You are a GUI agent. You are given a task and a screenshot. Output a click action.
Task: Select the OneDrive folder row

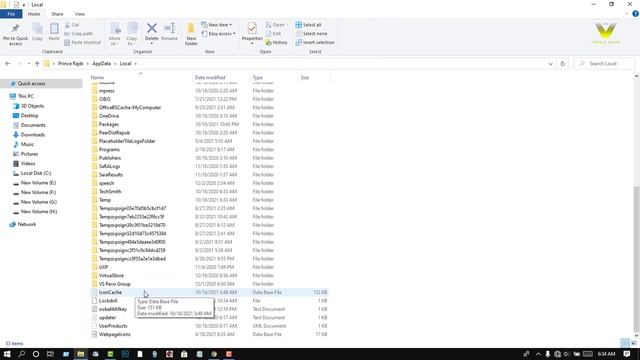209,116
